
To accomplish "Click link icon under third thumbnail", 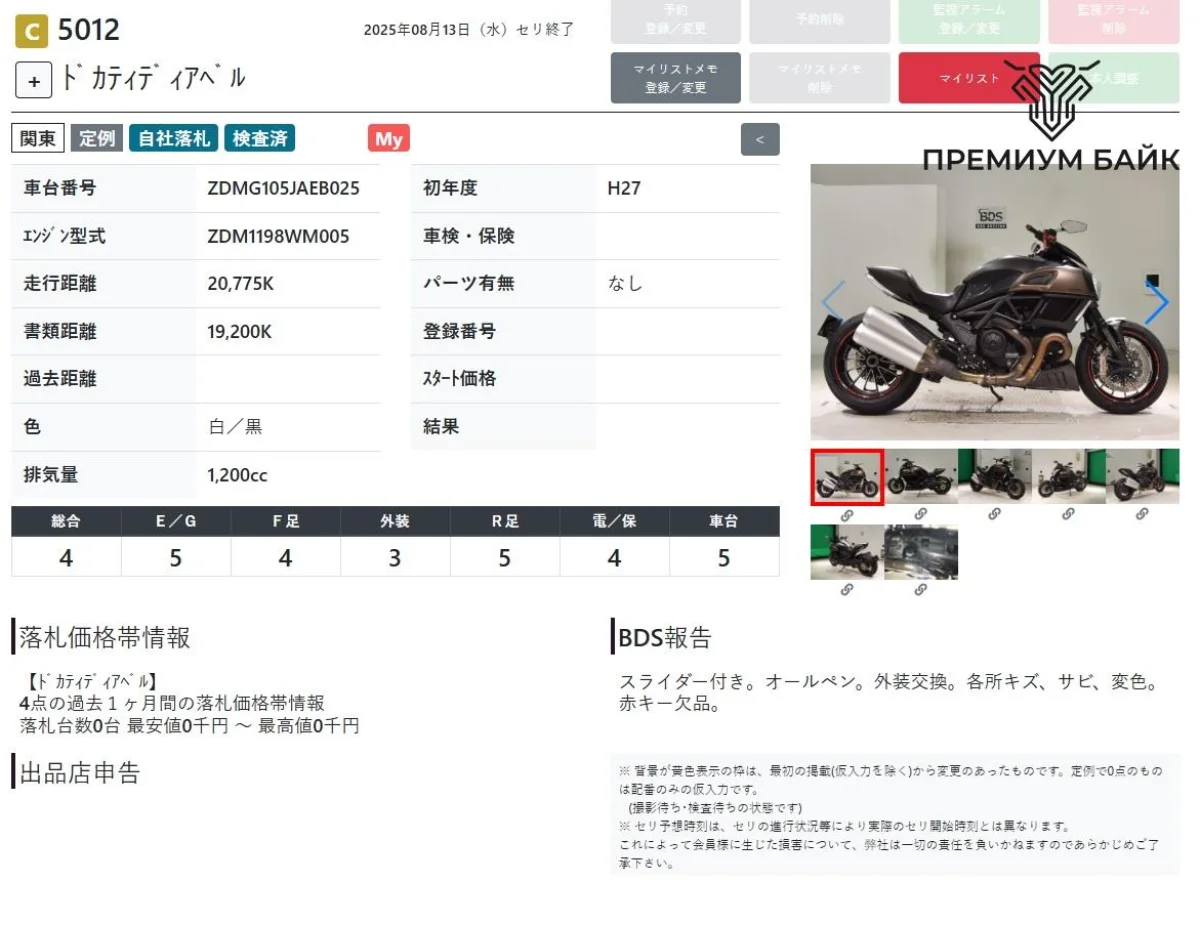I will [x=994, y=514].
